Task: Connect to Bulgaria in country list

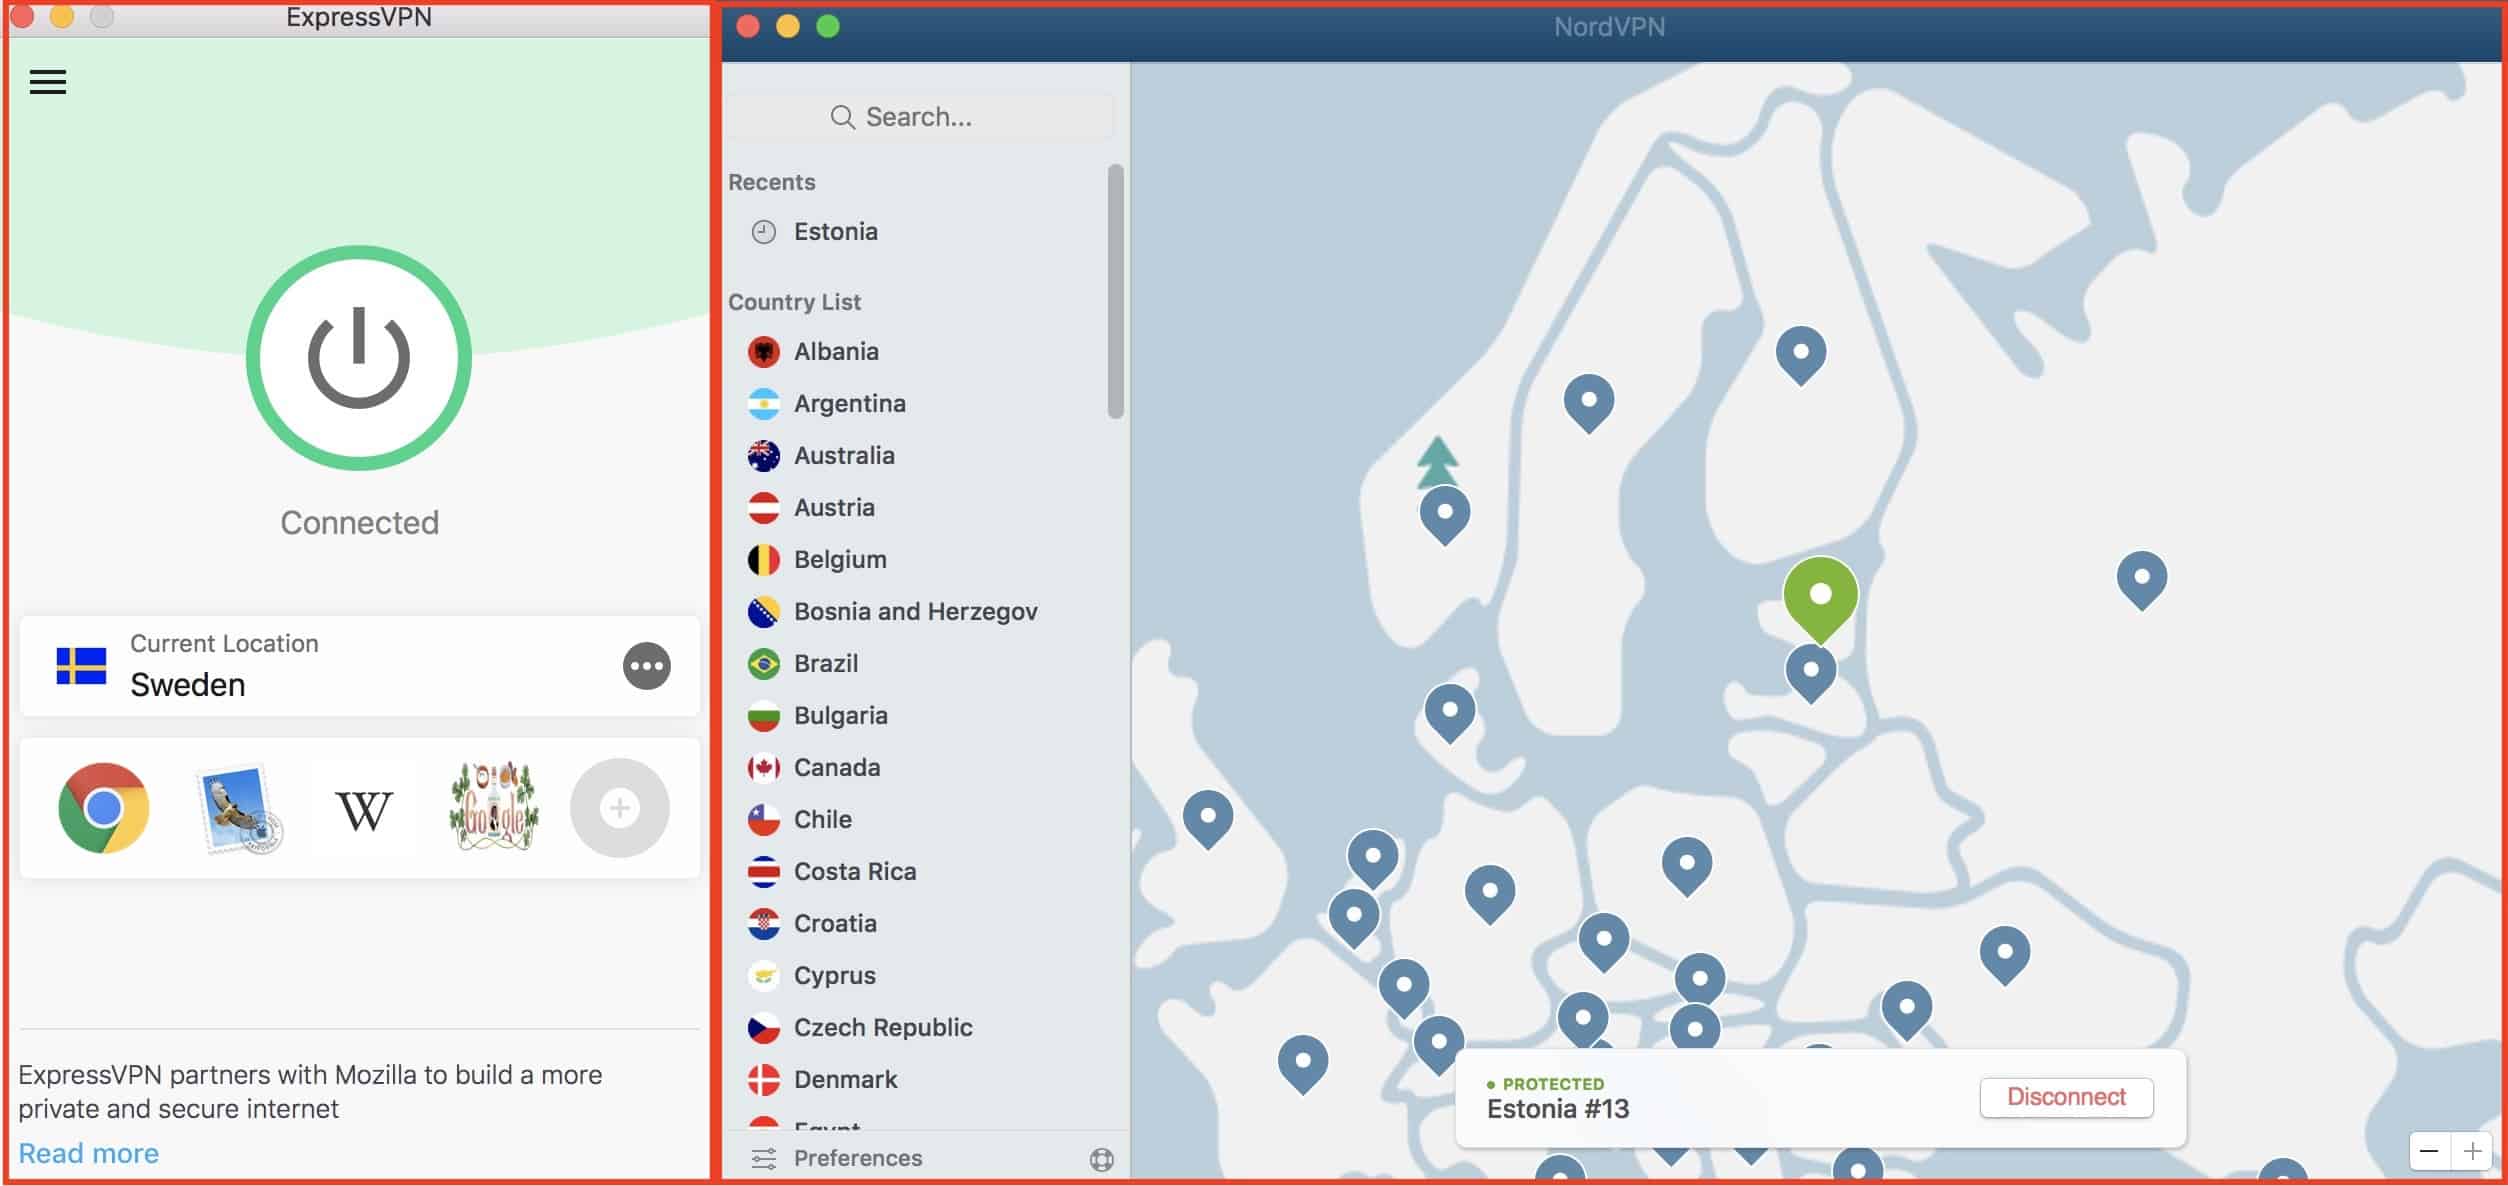Action: click(840, 716)
